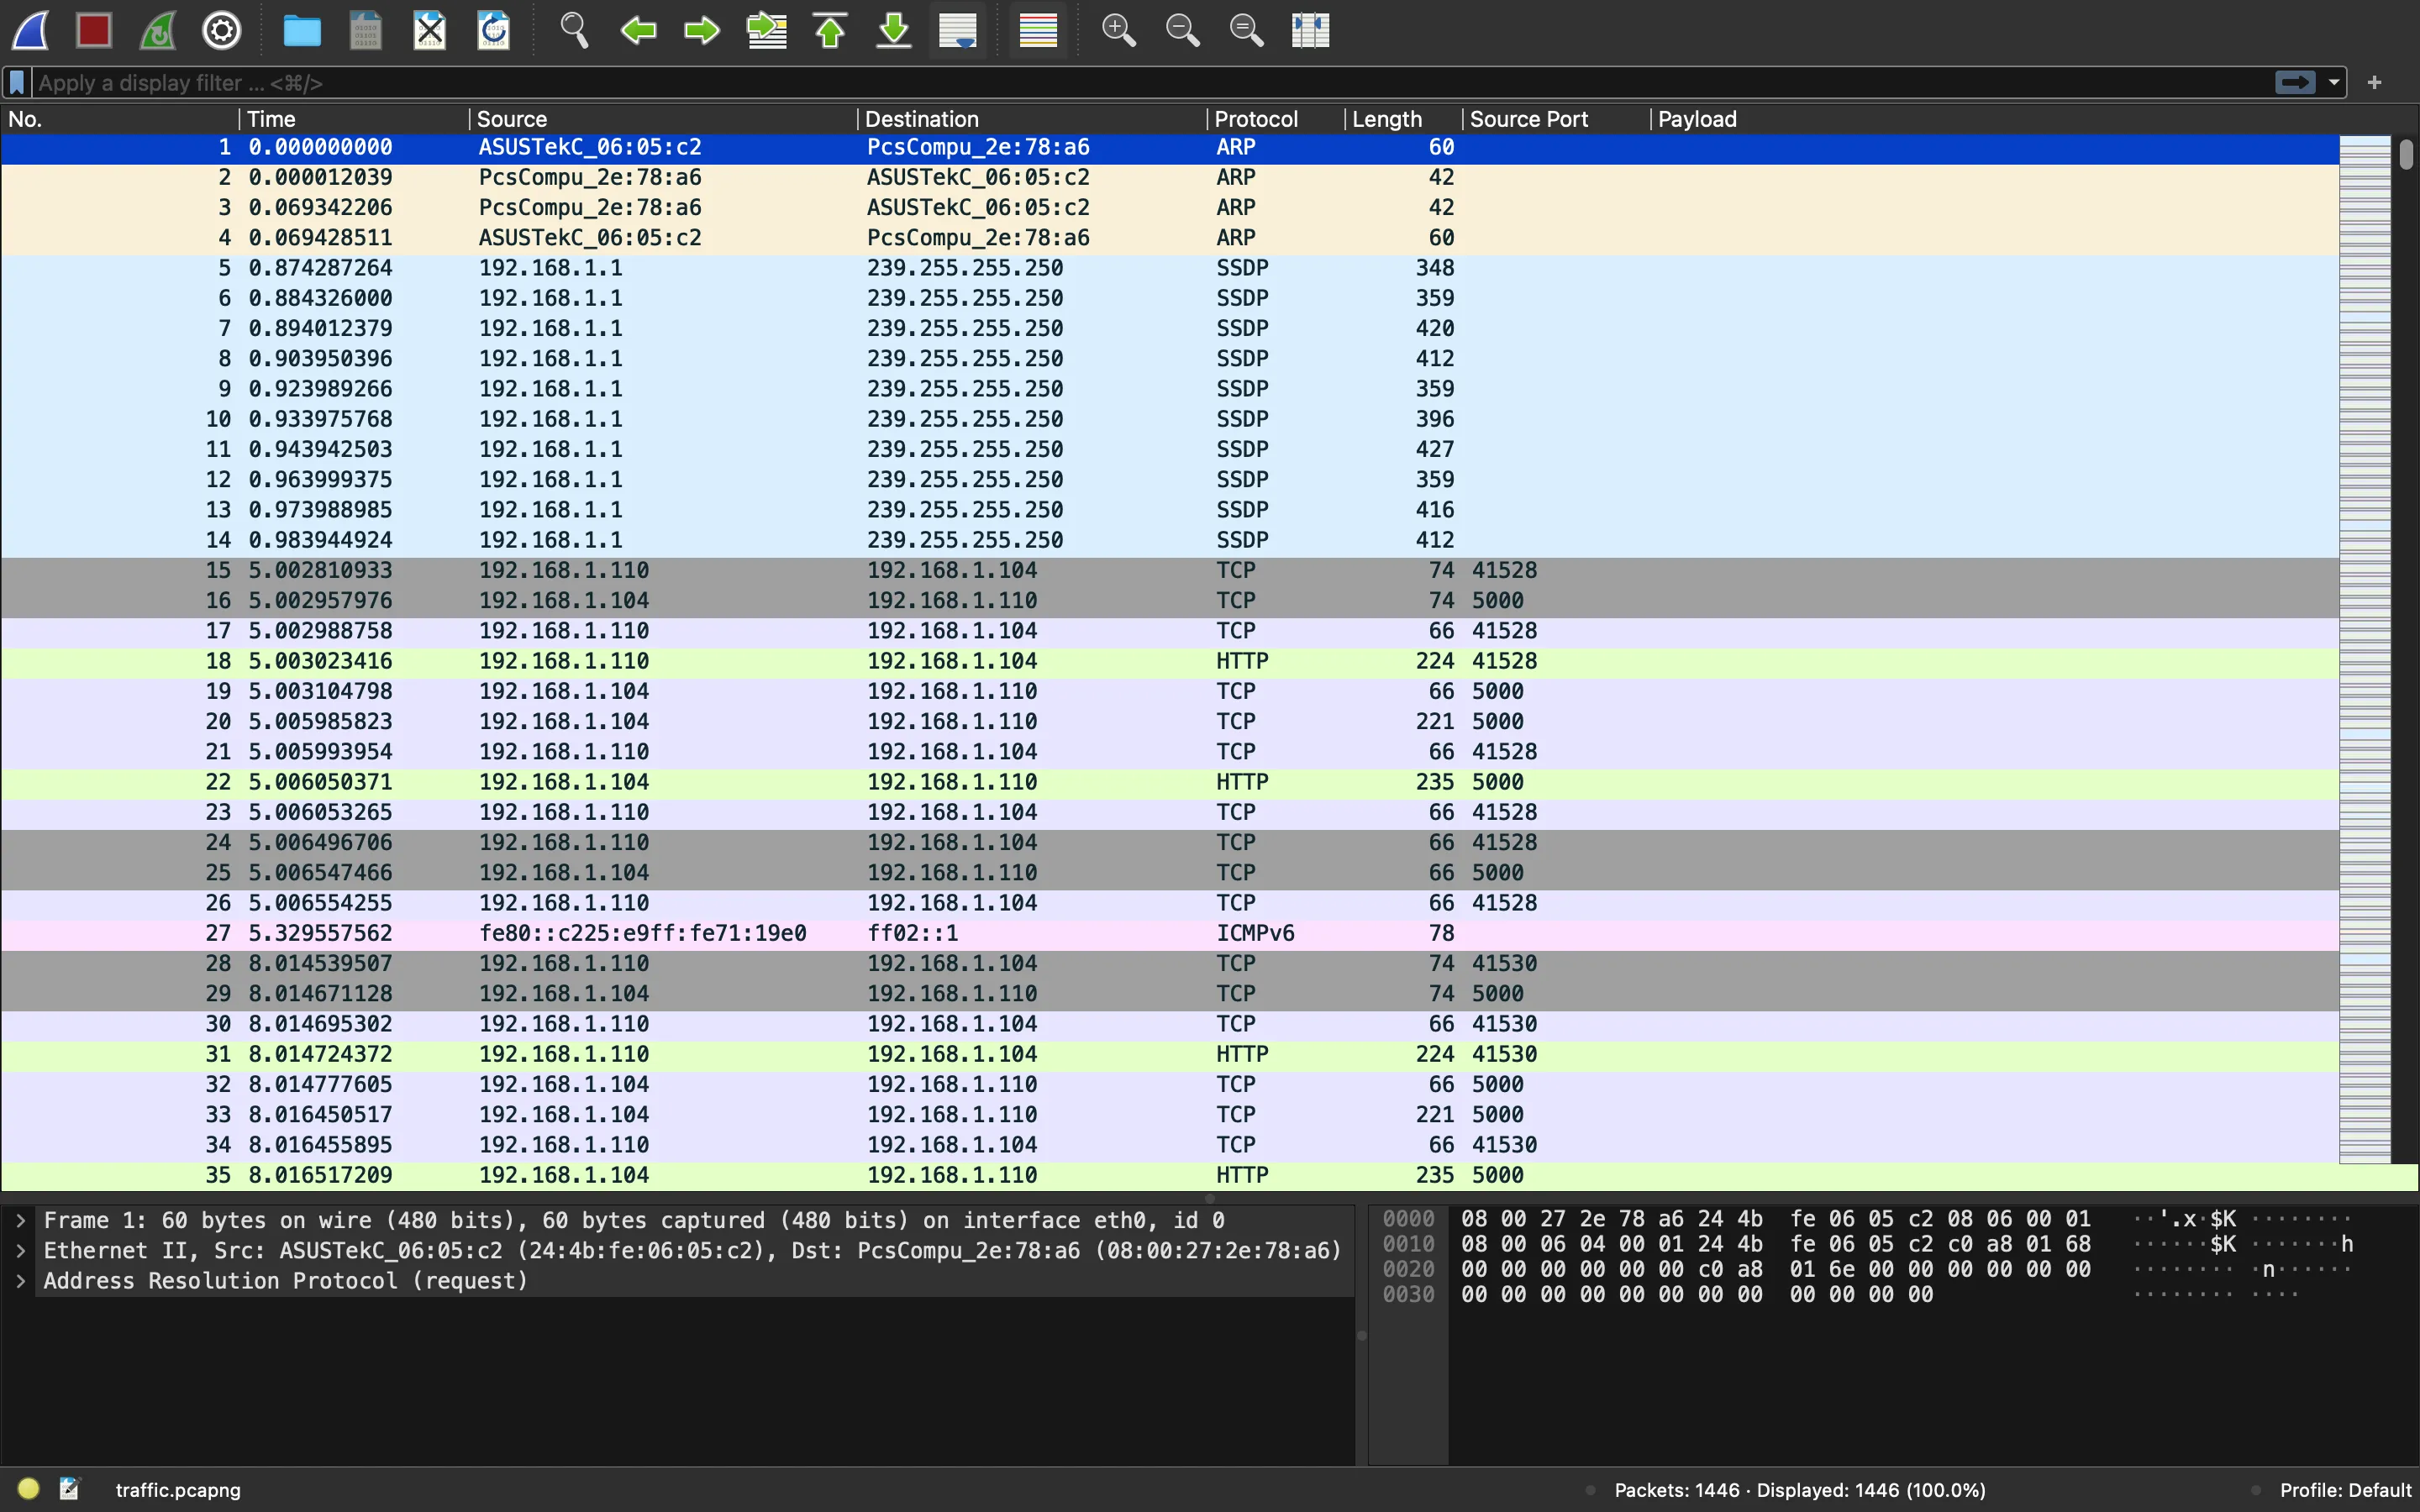Stop the running capture with the red square

click(94, 30)
